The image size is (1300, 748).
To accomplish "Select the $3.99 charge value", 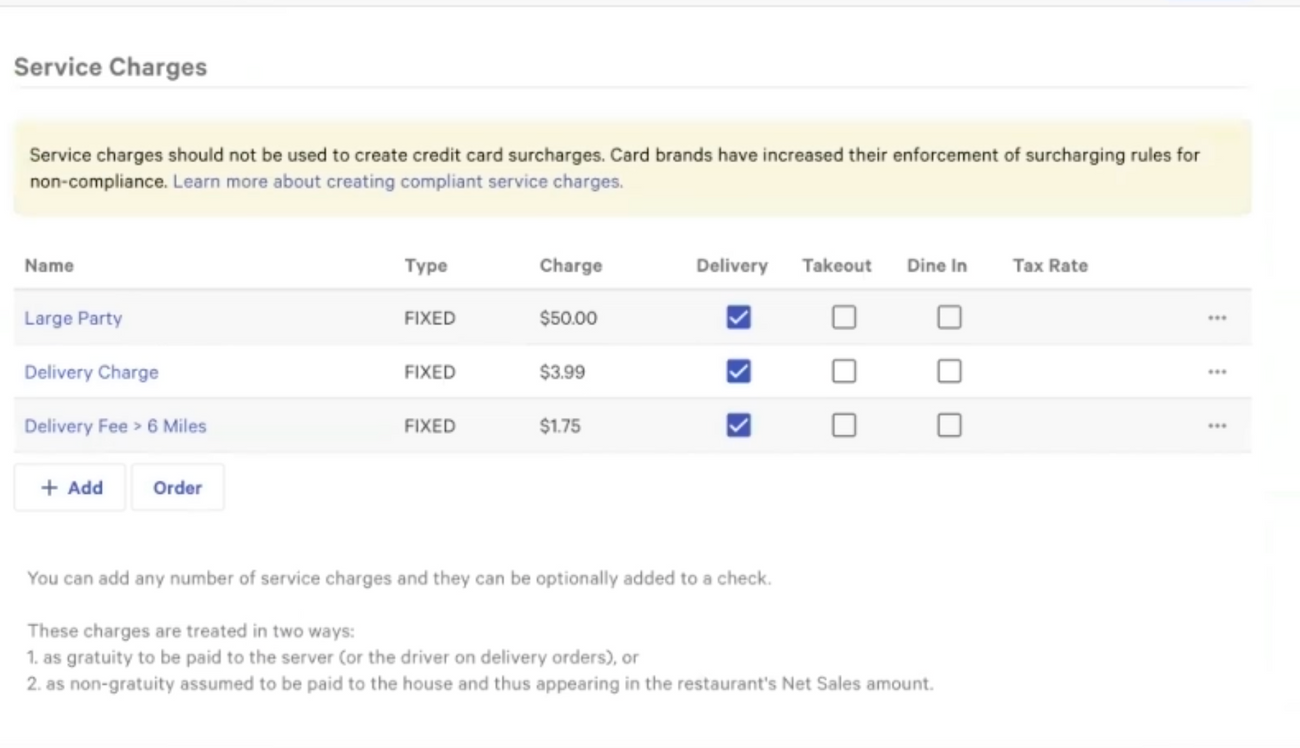I will (562, 372).
